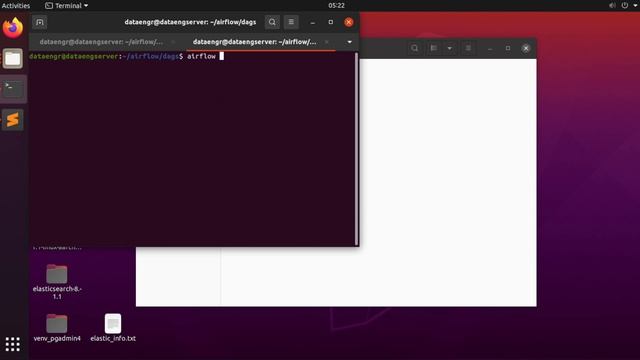Launch Sublime Text from the dock
The image size is (640, 360).
[x=13, y=120]
